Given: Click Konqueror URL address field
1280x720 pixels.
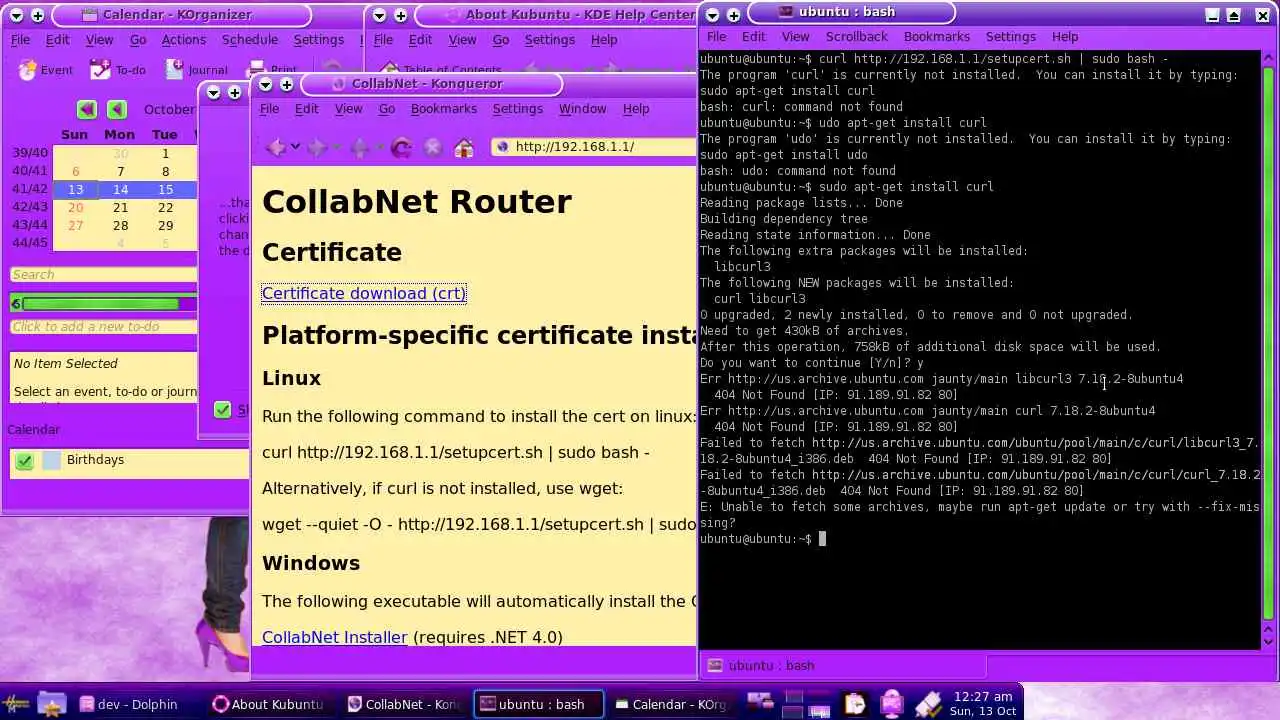Looking at the screenshot, I should click(x=595, y=147).
